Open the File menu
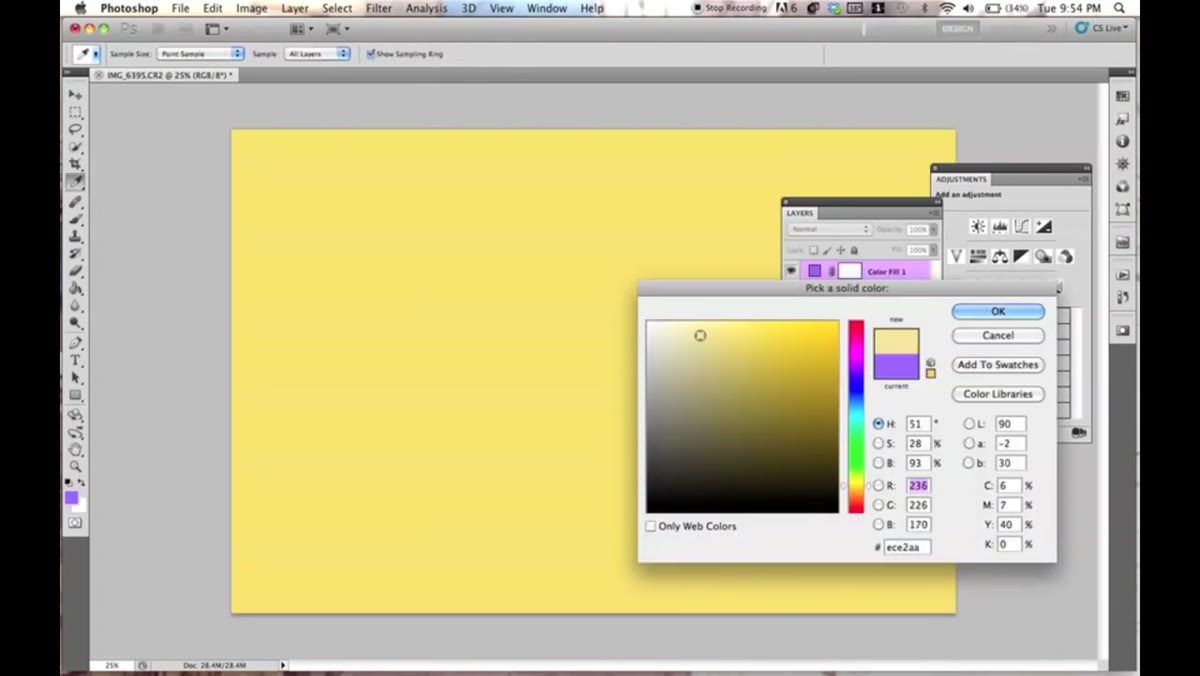 point(180,8)
